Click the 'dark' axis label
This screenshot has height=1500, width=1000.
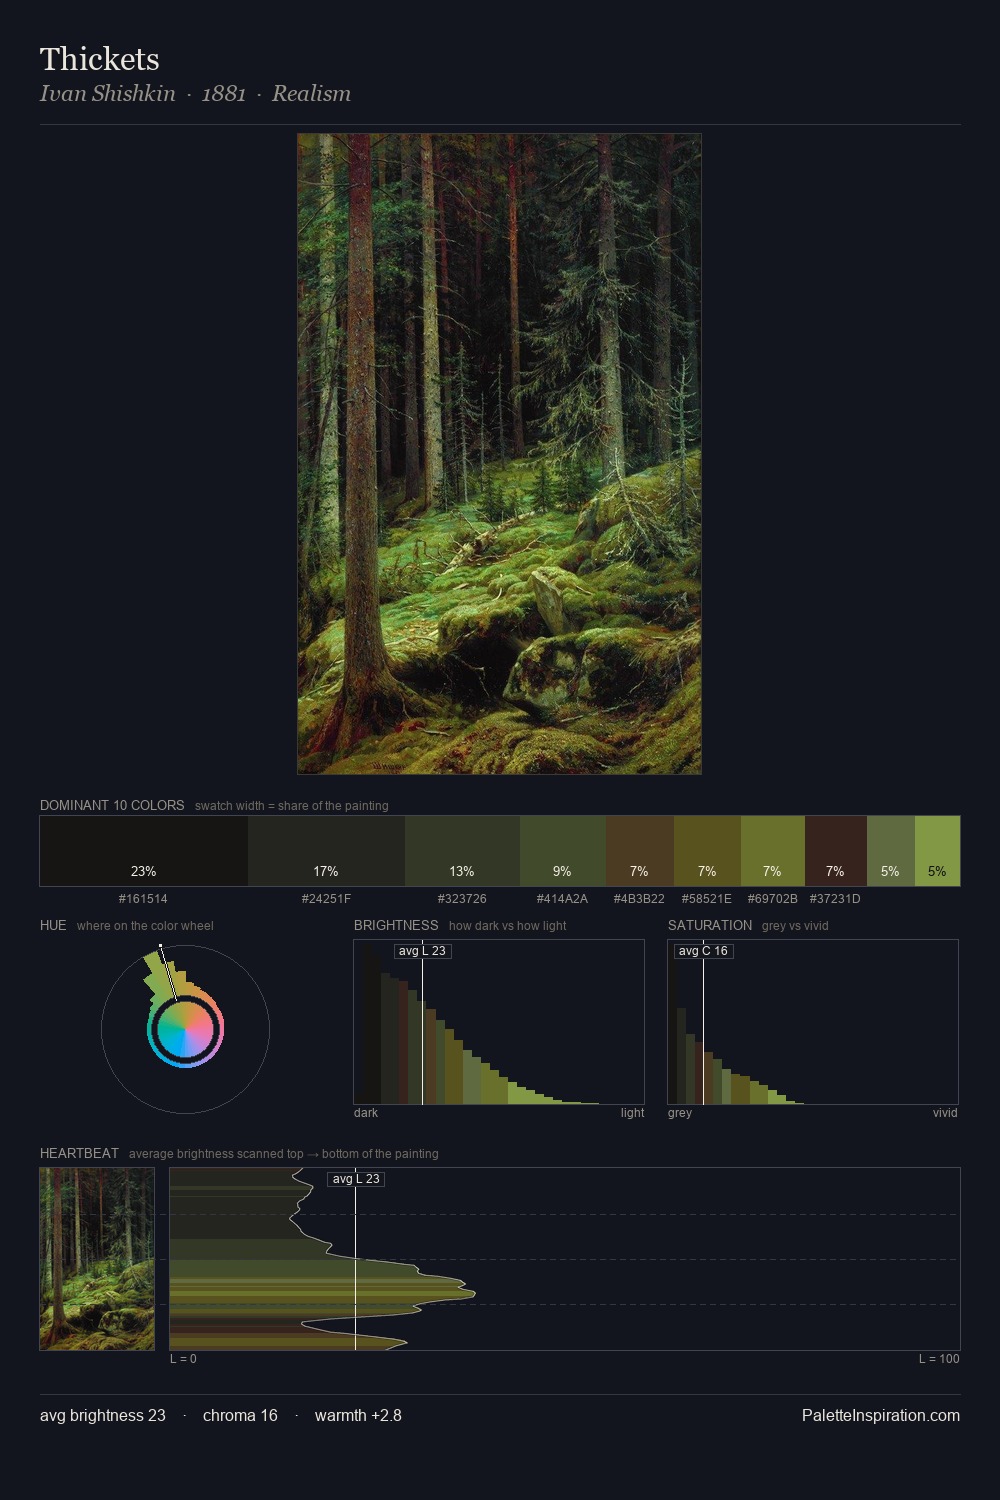point(366,1113)
